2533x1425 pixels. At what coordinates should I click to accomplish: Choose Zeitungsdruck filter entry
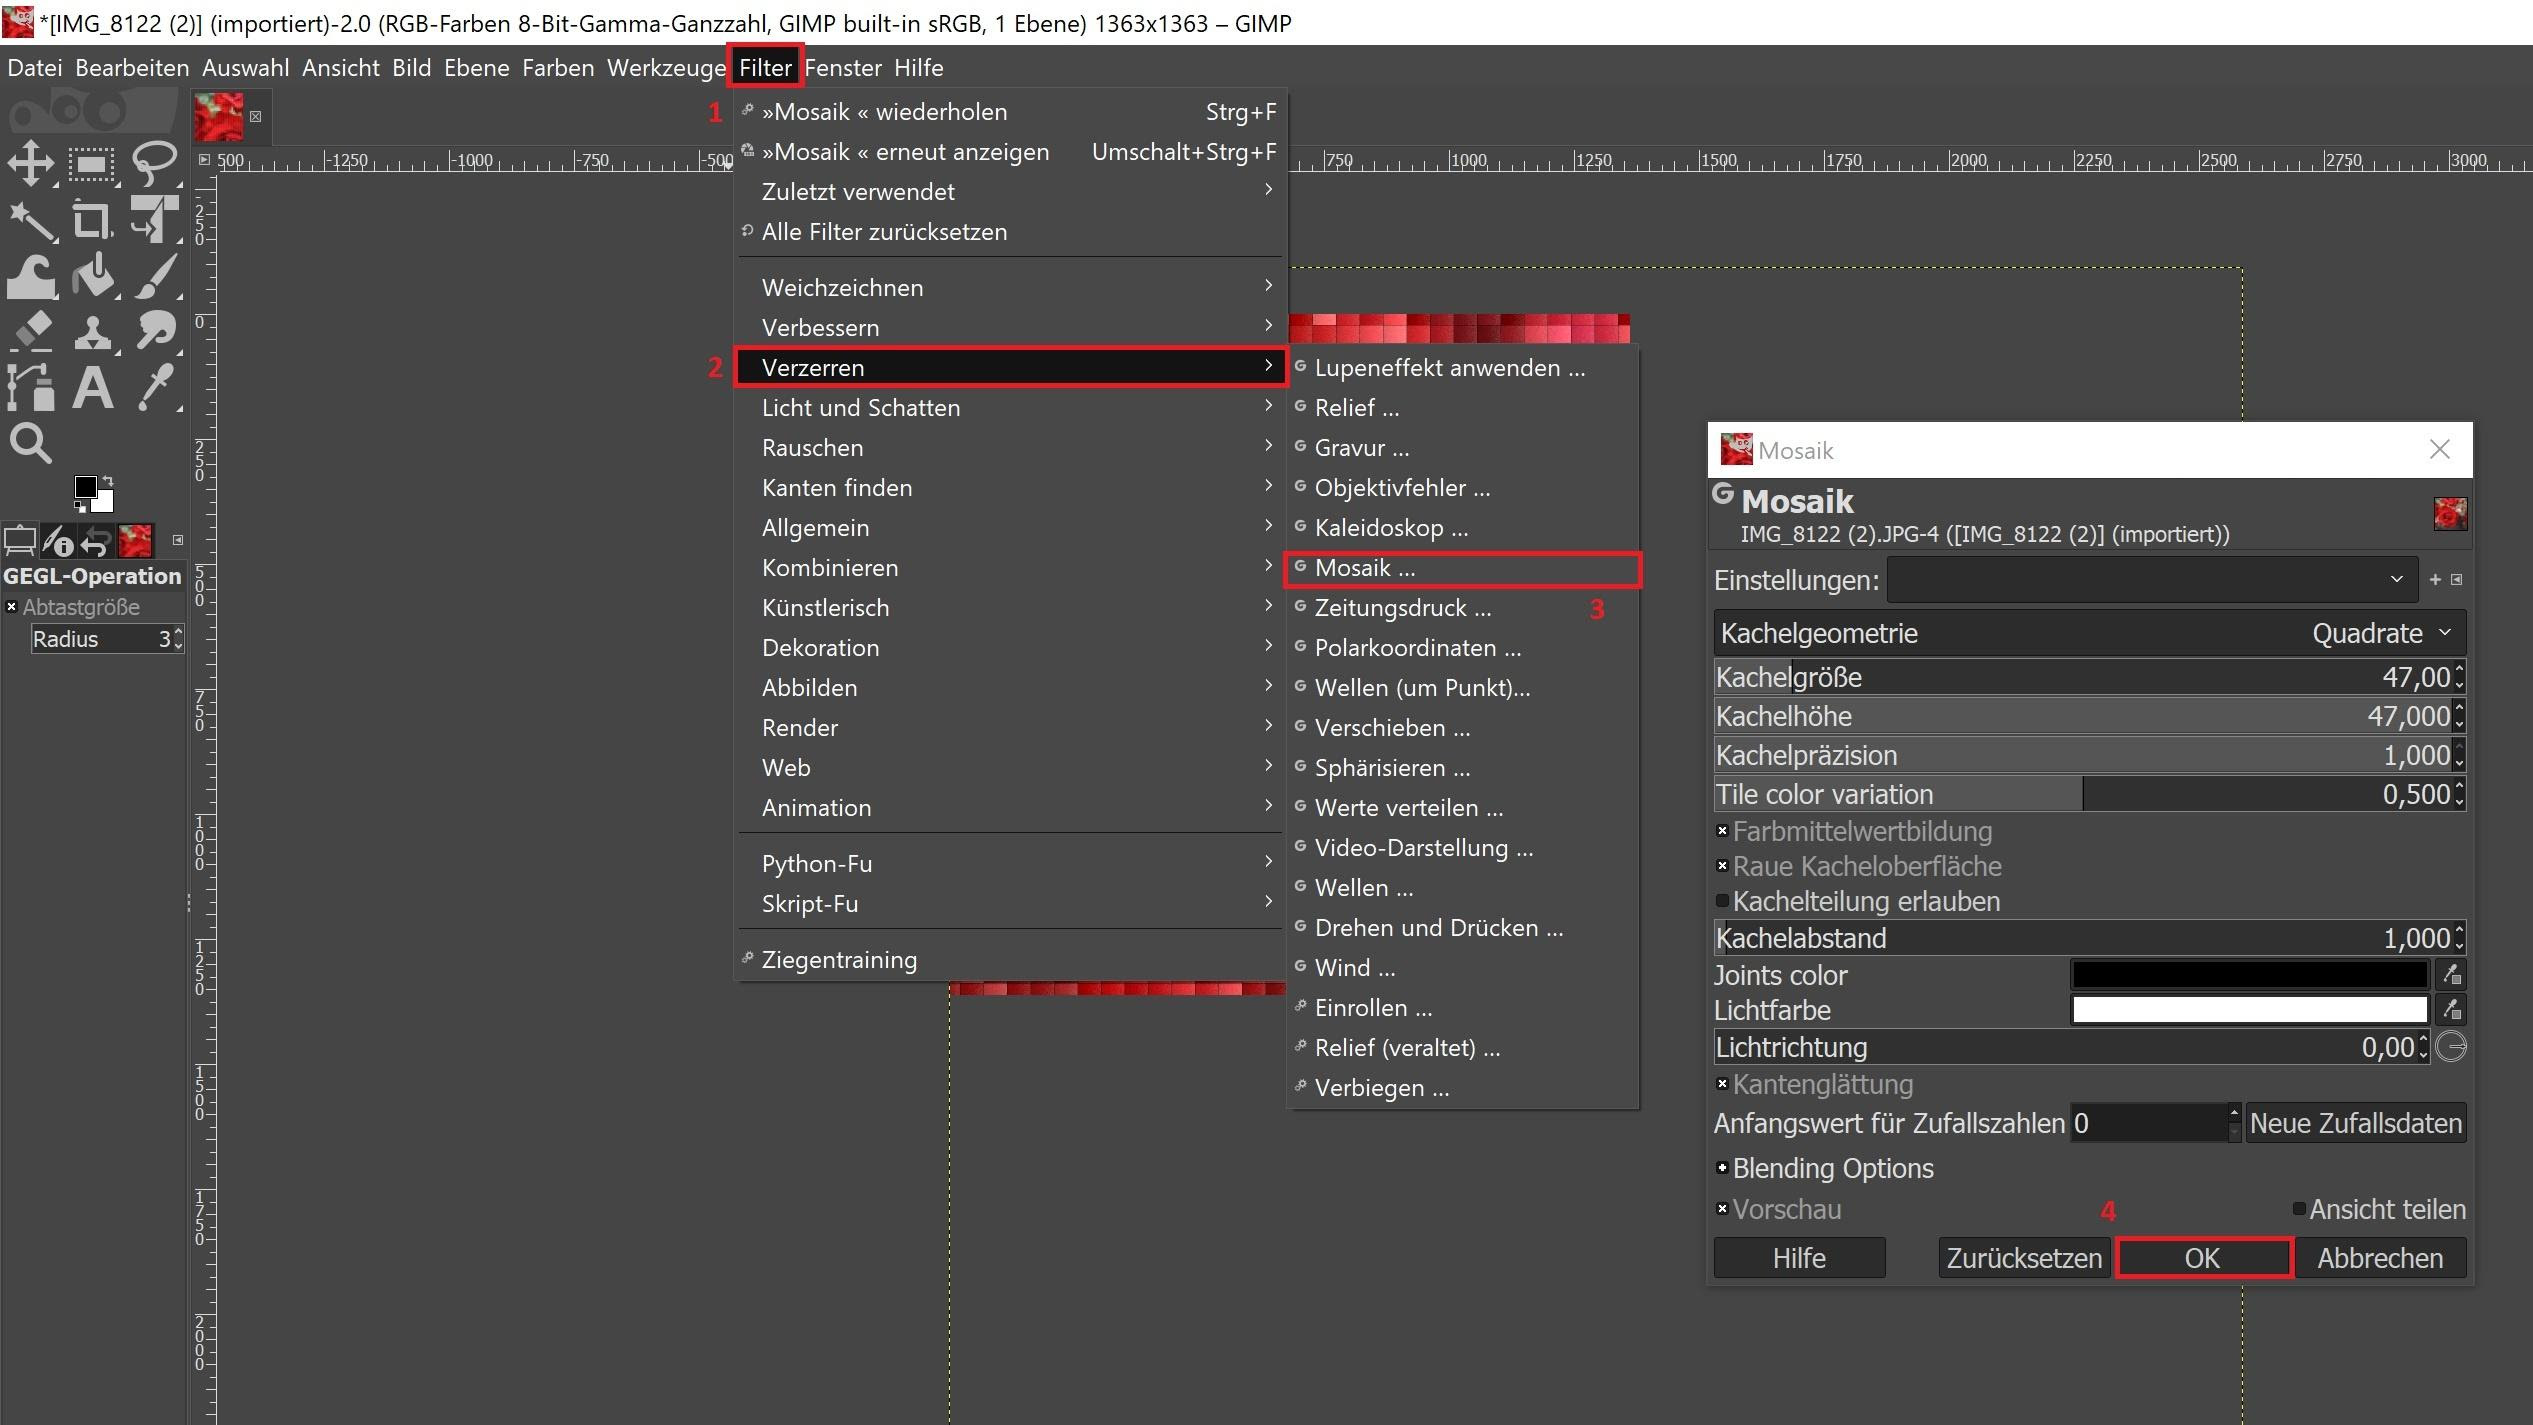(x=1462, y=607)
